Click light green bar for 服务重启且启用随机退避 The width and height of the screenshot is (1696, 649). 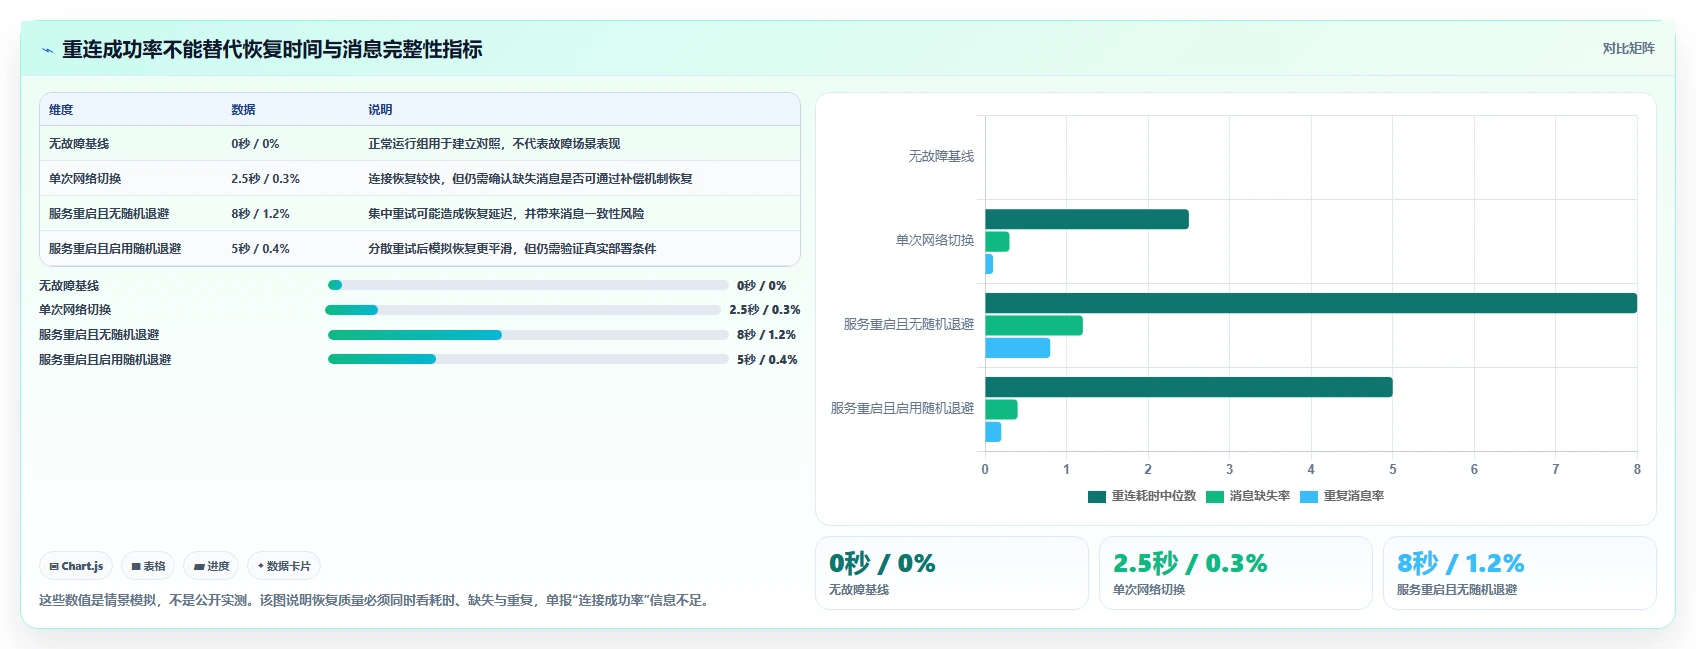pyautogui.click(x=1001, y=409)
